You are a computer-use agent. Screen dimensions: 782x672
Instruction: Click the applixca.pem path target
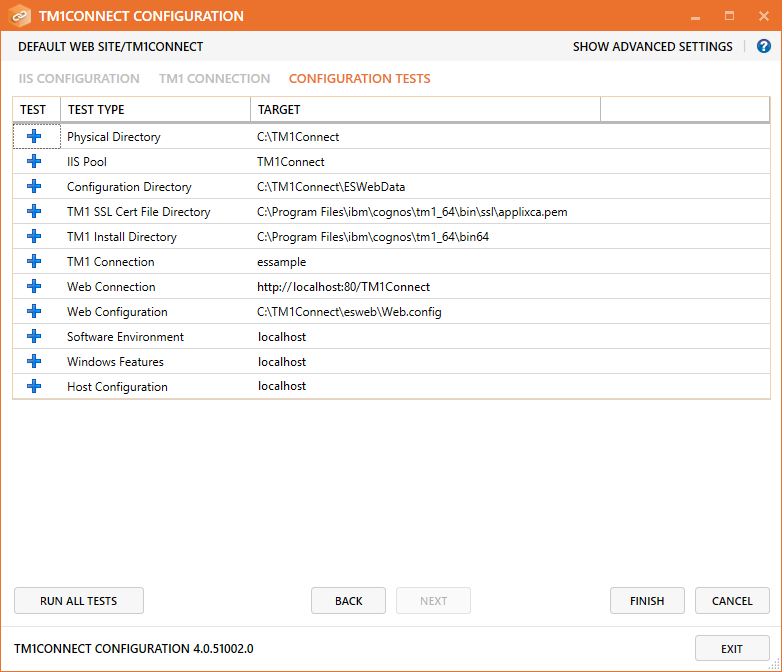412,212
